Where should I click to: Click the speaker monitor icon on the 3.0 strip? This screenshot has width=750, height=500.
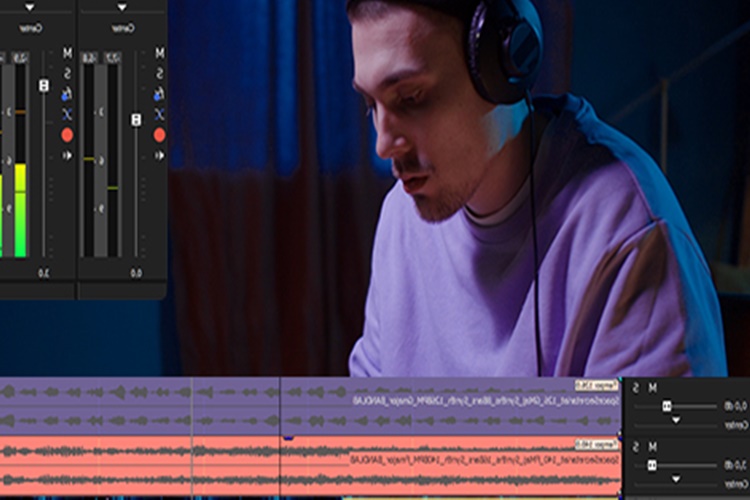coord(67,156)
